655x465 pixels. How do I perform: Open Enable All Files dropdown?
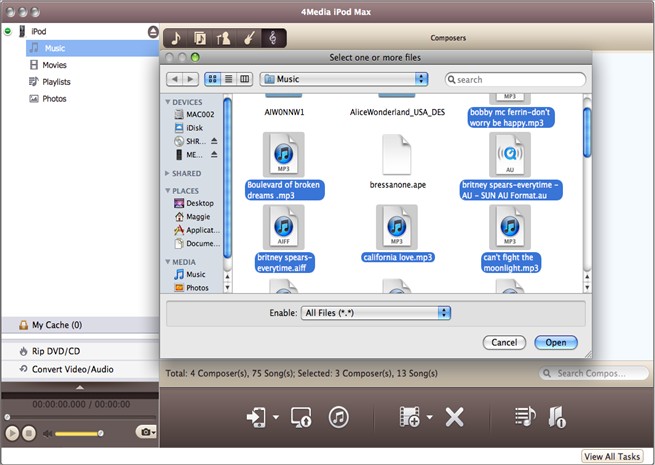[376, 313]
